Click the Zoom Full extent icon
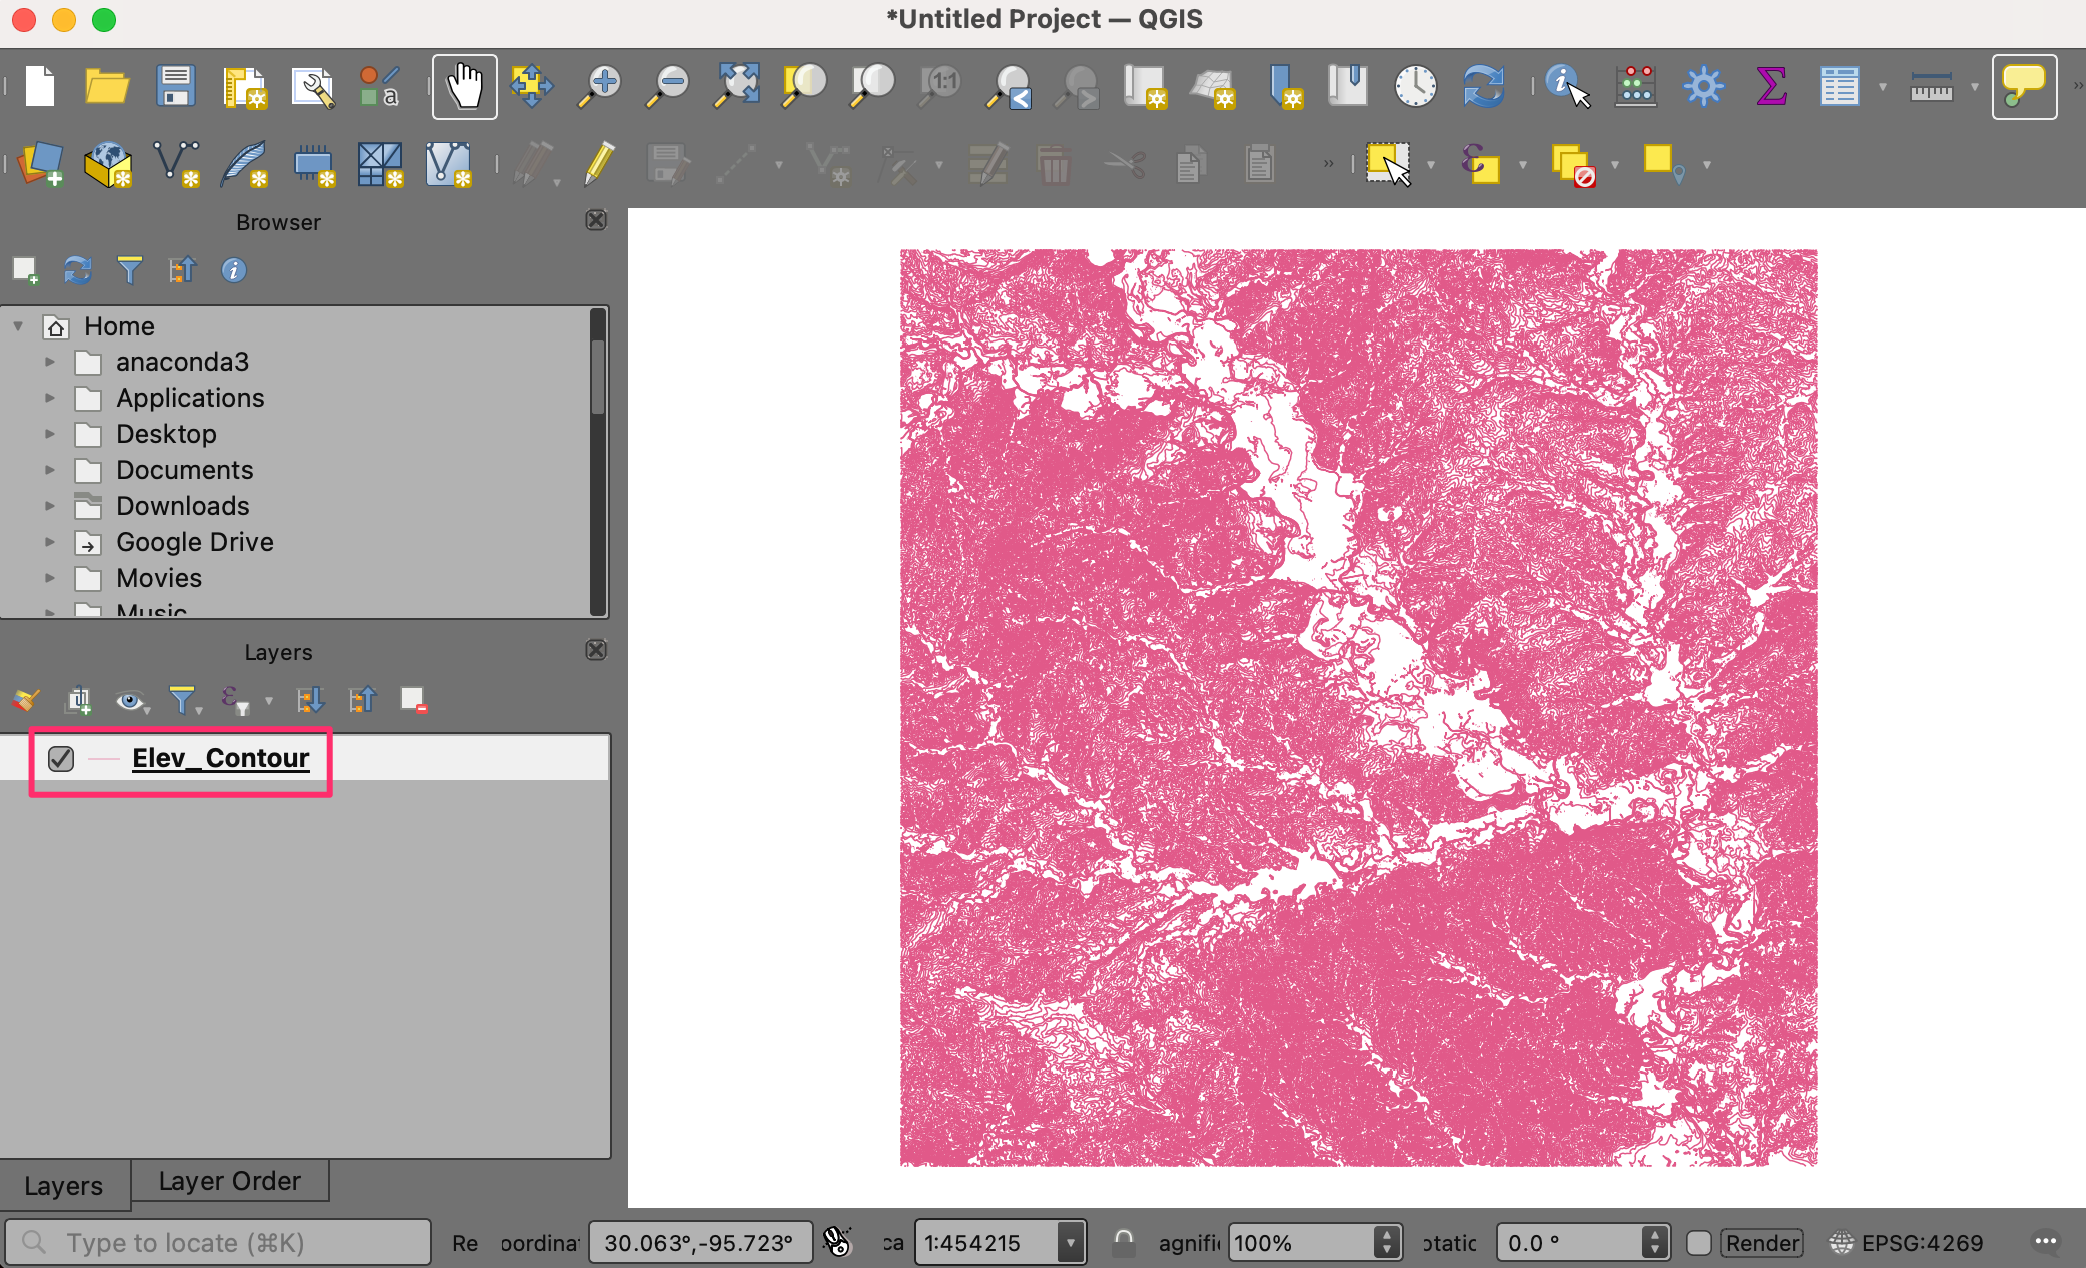This screenshot has height=1268, width=2086. click(736, 86)
